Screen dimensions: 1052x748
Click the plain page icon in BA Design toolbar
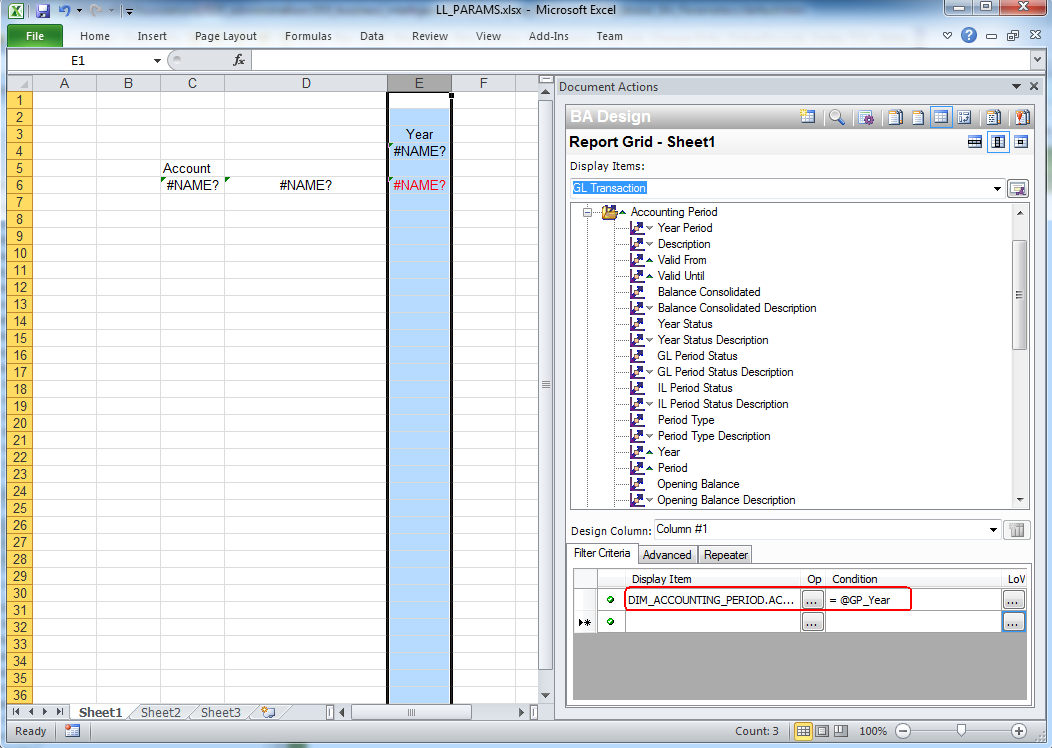pos(918,117)
